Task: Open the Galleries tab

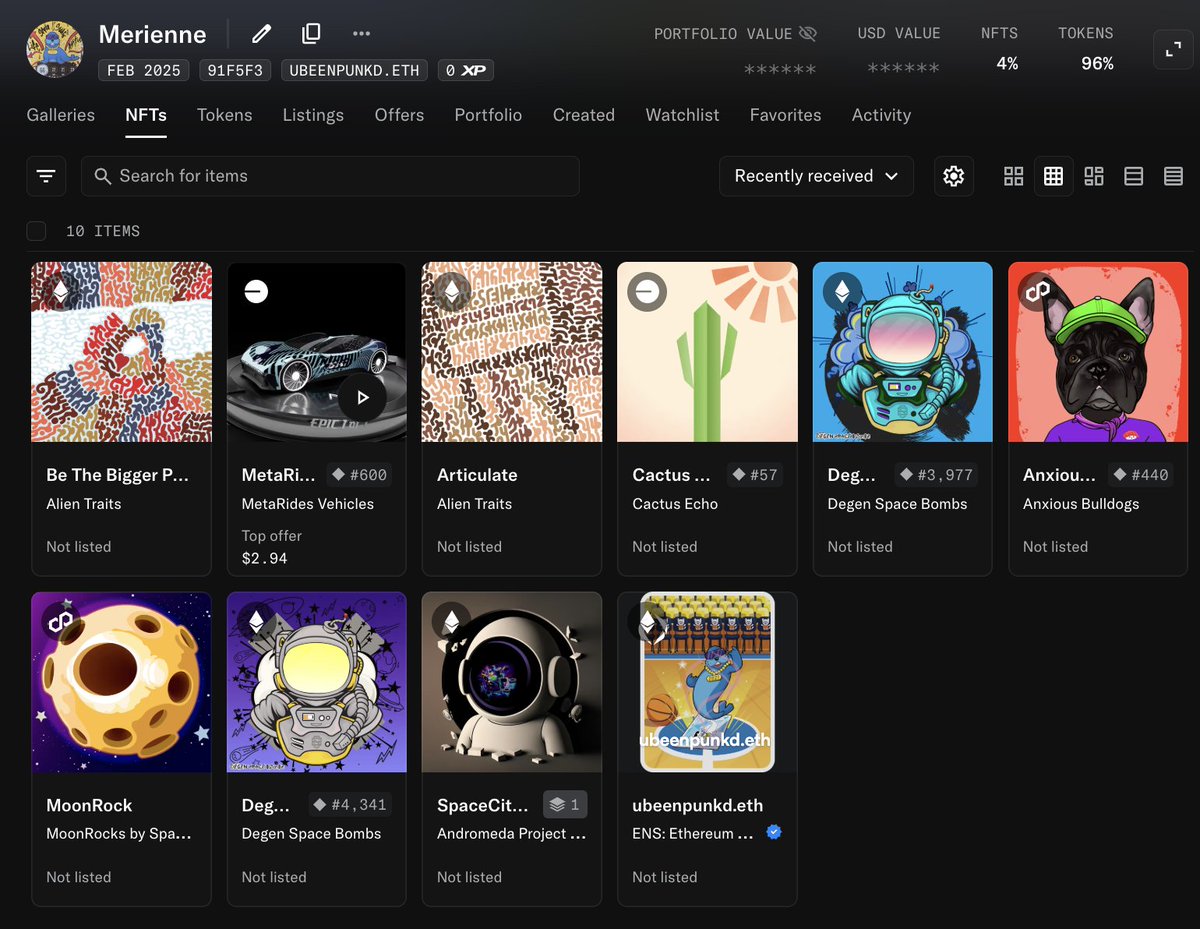Action: (61, 115)
